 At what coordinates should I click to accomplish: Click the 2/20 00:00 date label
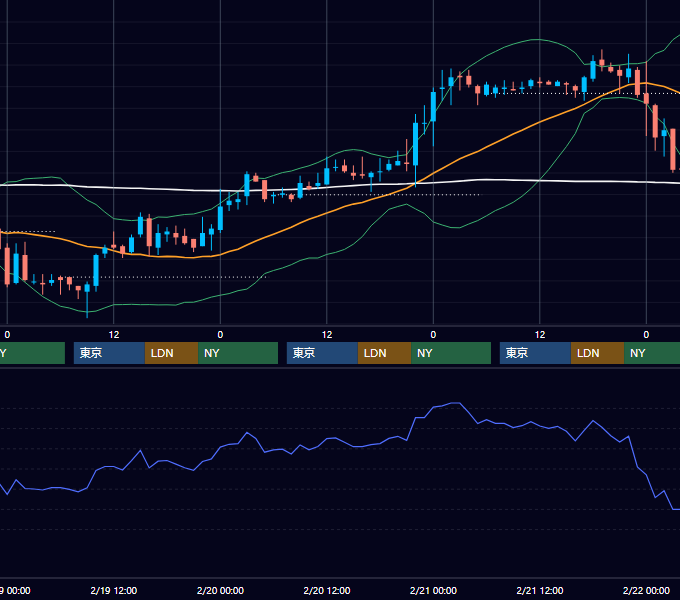(220, 590)
